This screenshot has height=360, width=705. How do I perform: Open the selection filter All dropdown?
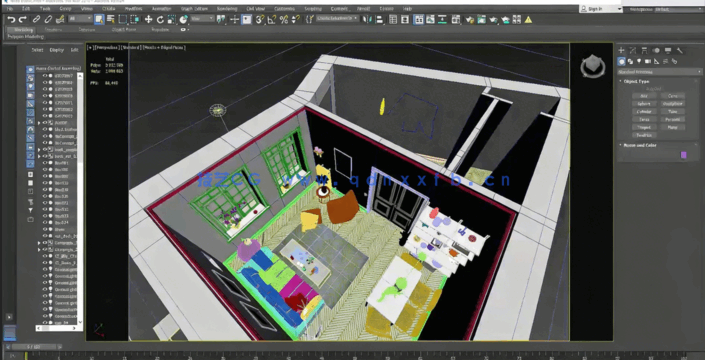(80, 19)
